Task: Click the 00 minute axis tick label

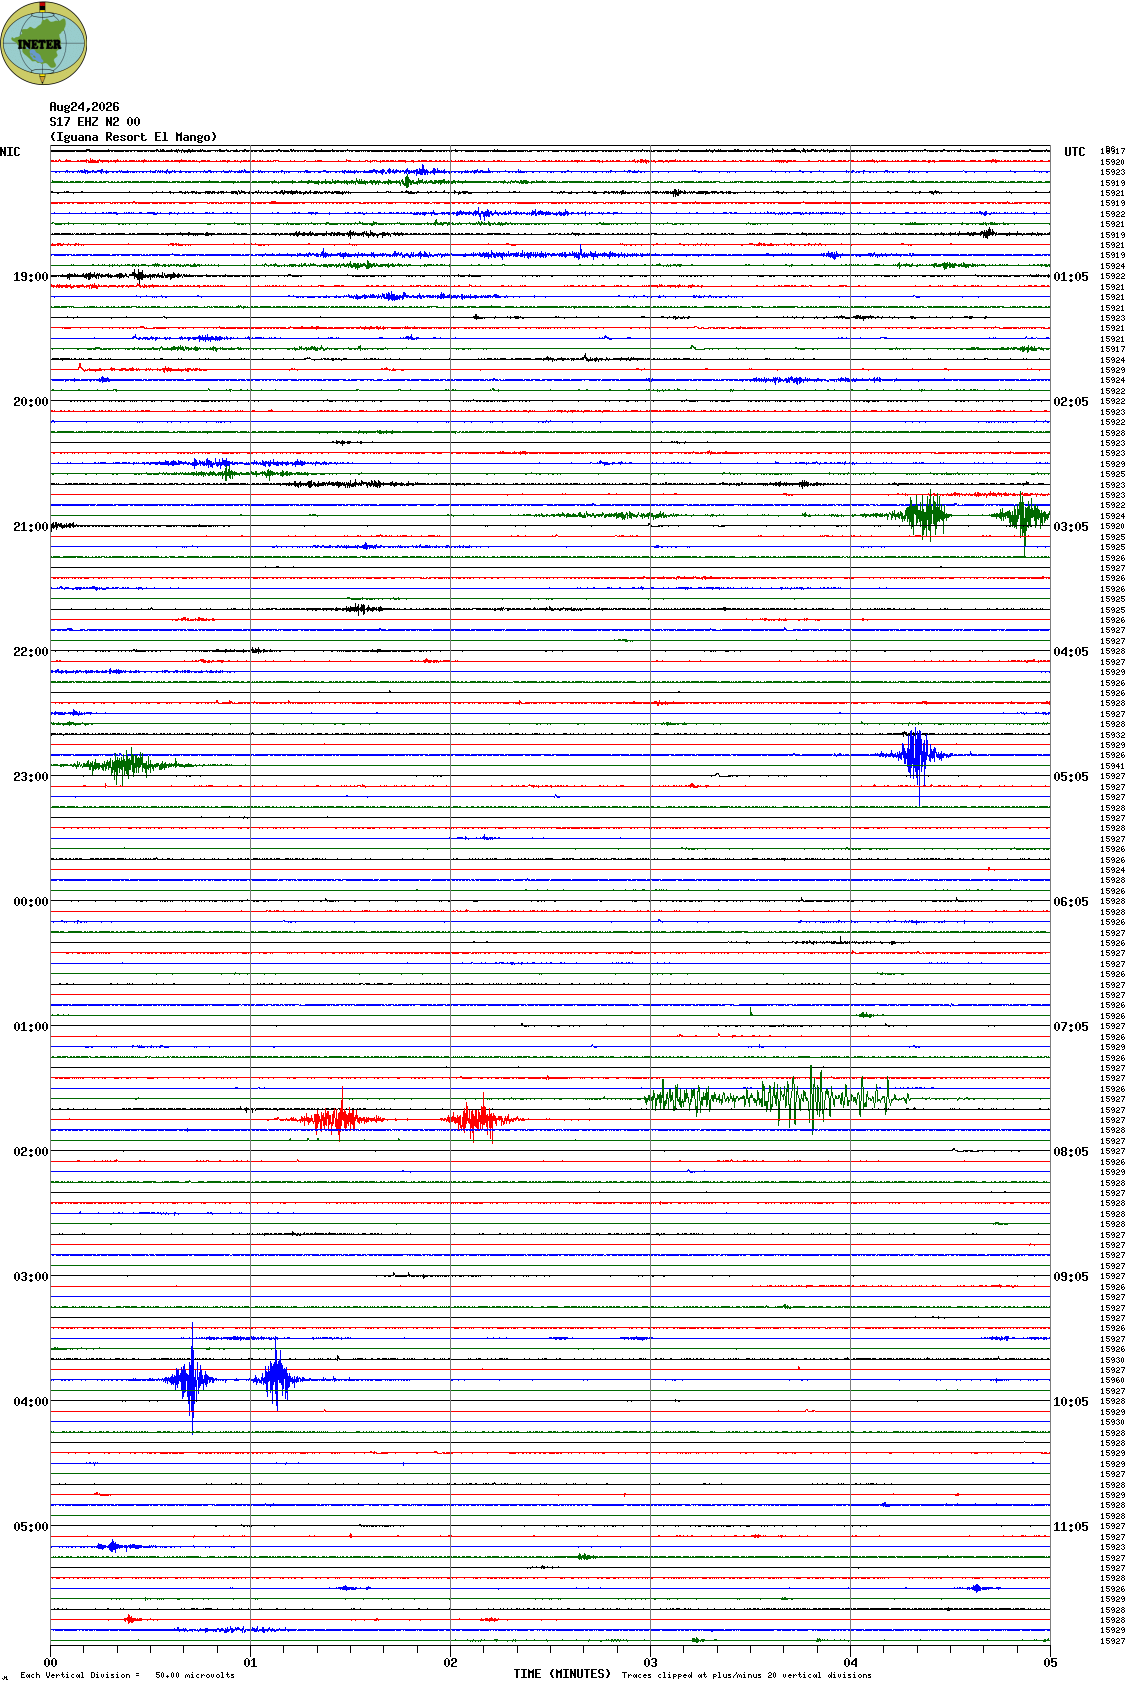Action: coord(51,1663)
